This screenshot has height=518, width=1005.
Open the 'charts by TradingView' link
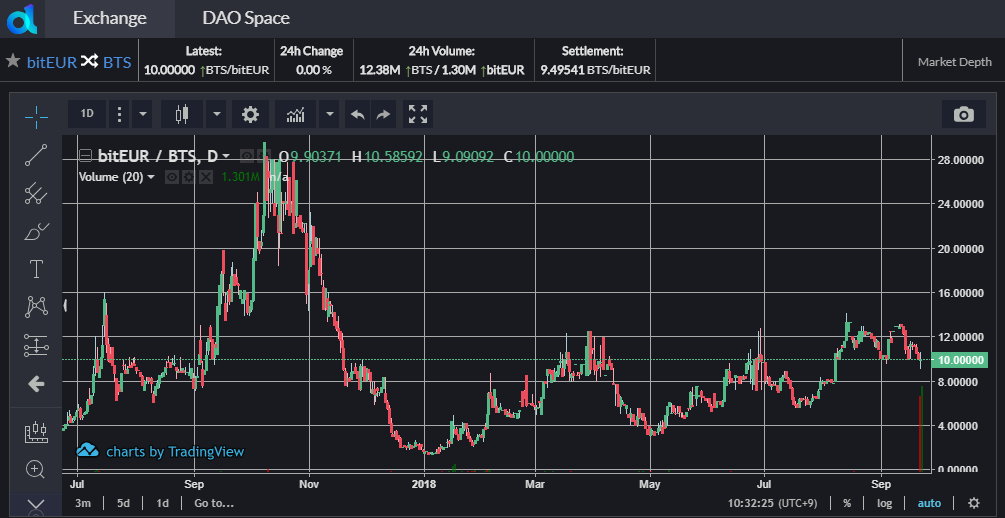pos(174,451)
